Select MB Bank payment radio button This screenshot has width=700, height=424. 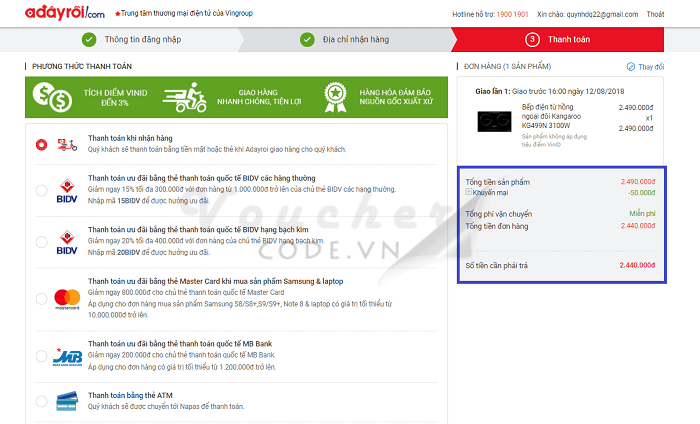42,356
